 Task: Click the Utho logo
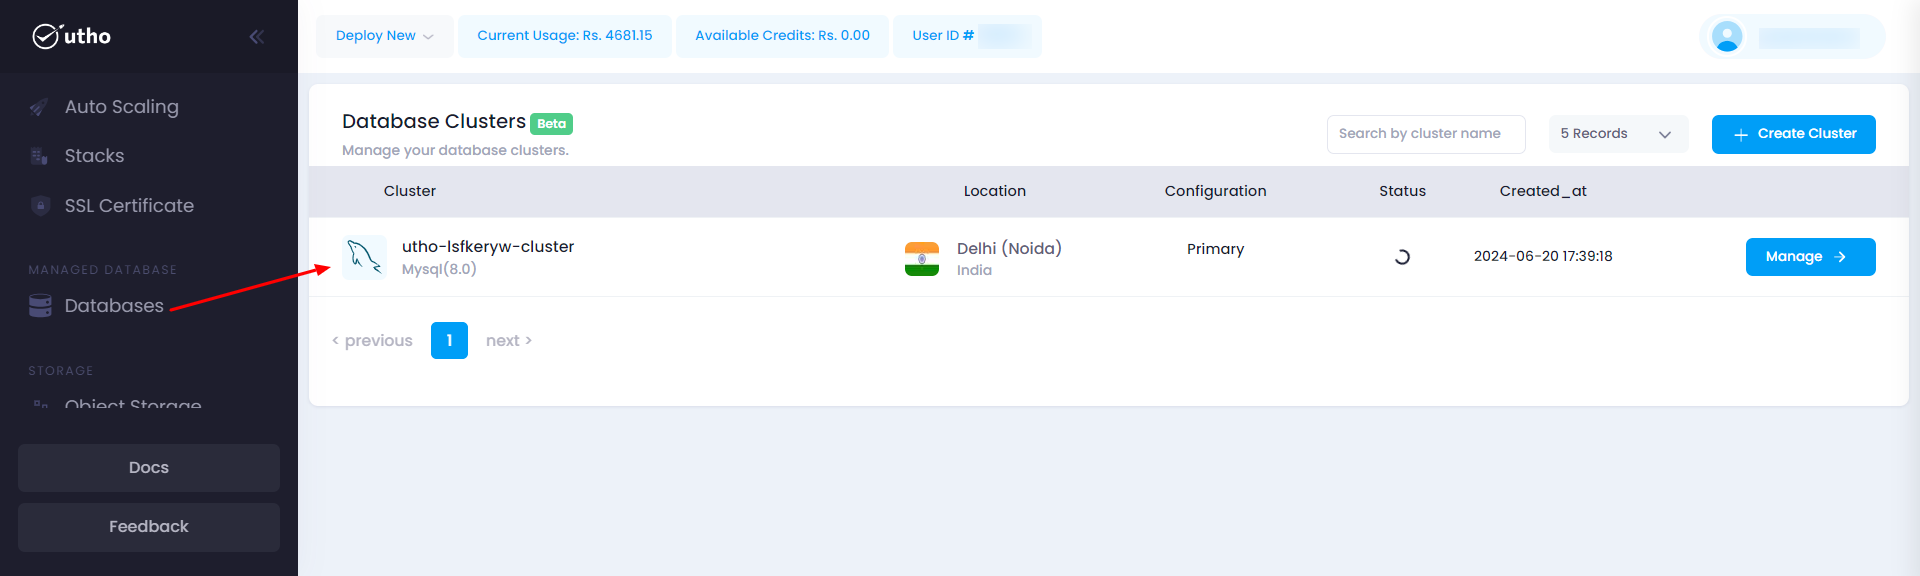pyautogui.click(x=71, y=36)
